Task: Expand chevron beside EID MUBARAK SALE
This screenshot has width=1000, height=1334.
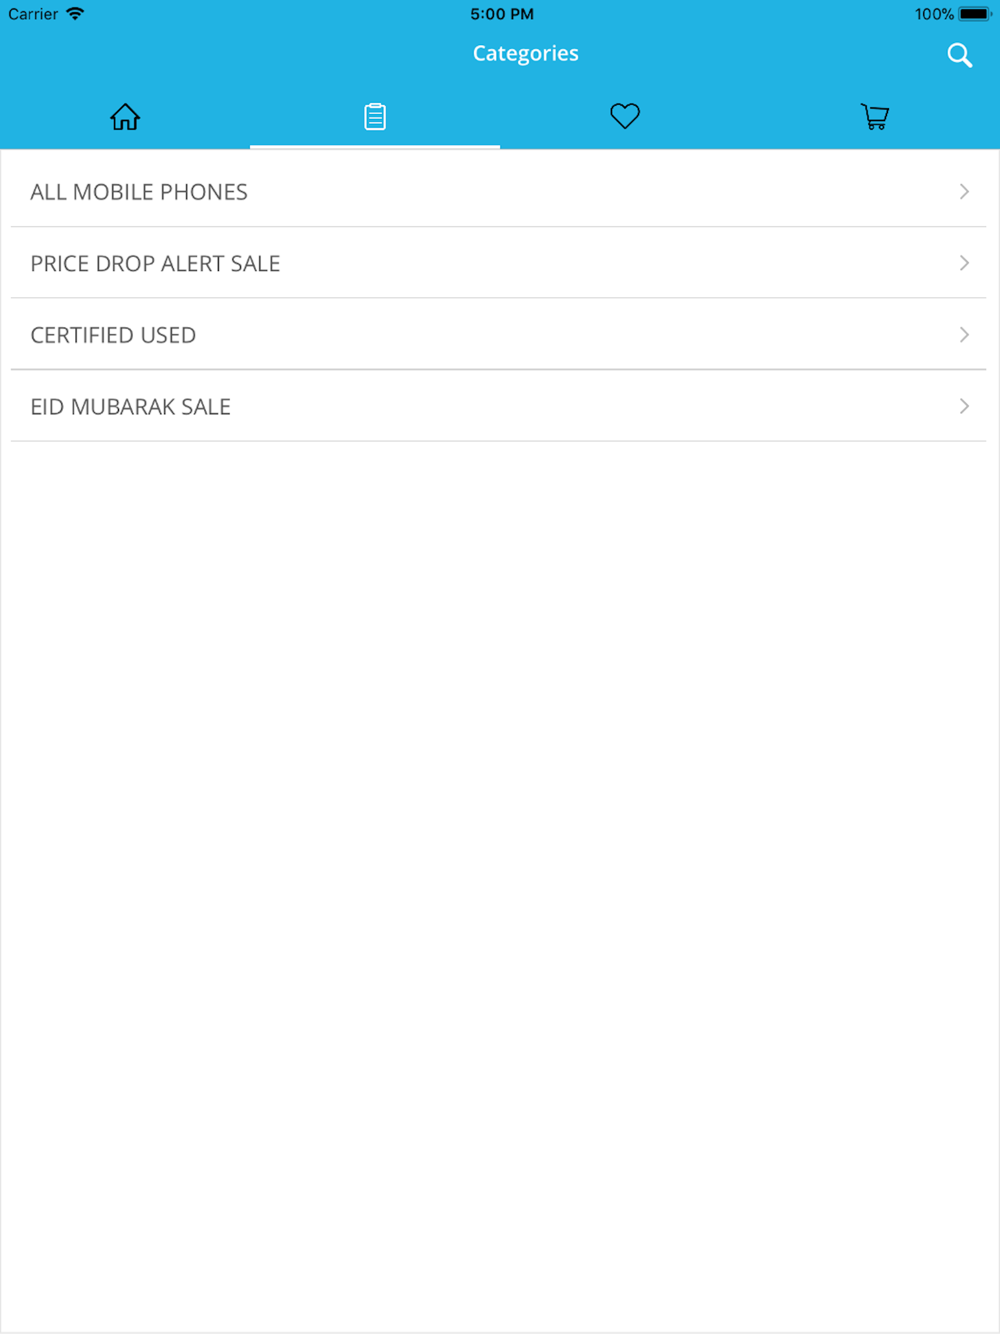Action: coord(964,406)
